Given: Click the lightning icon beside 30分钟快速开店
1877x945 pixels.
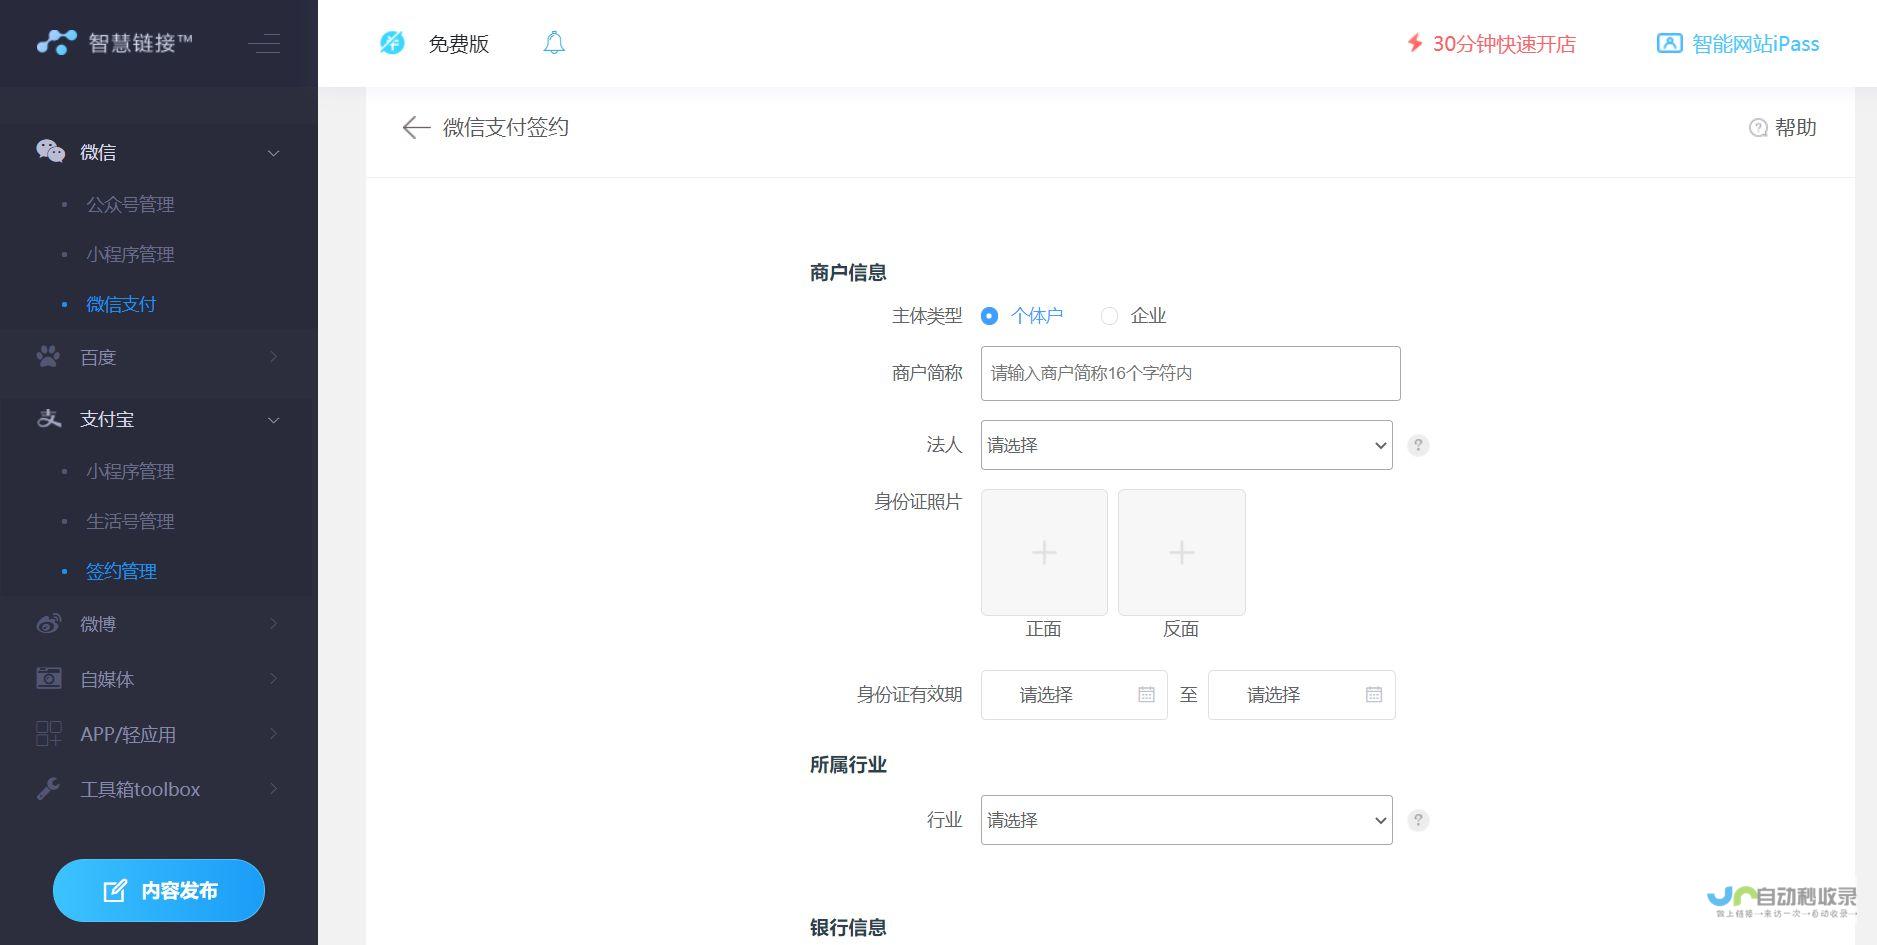Looking at the screenshot, I should click(x=1415, y=43).
